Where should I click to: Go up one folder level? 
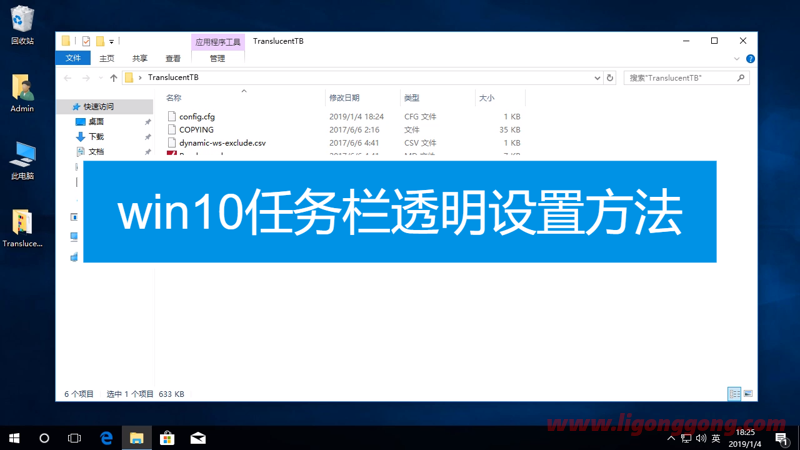pyautogui.click(x=114, y=78)
